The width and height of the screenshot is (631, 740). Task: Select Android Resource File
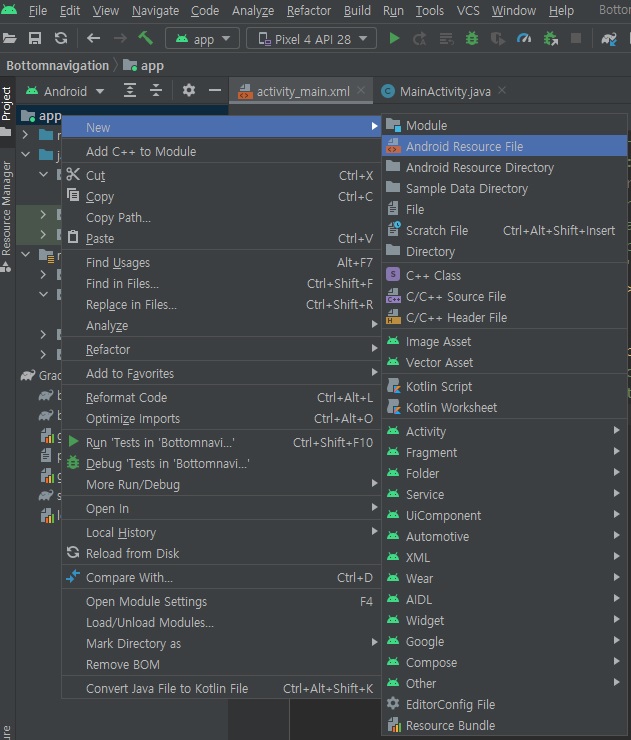(504, 146)
